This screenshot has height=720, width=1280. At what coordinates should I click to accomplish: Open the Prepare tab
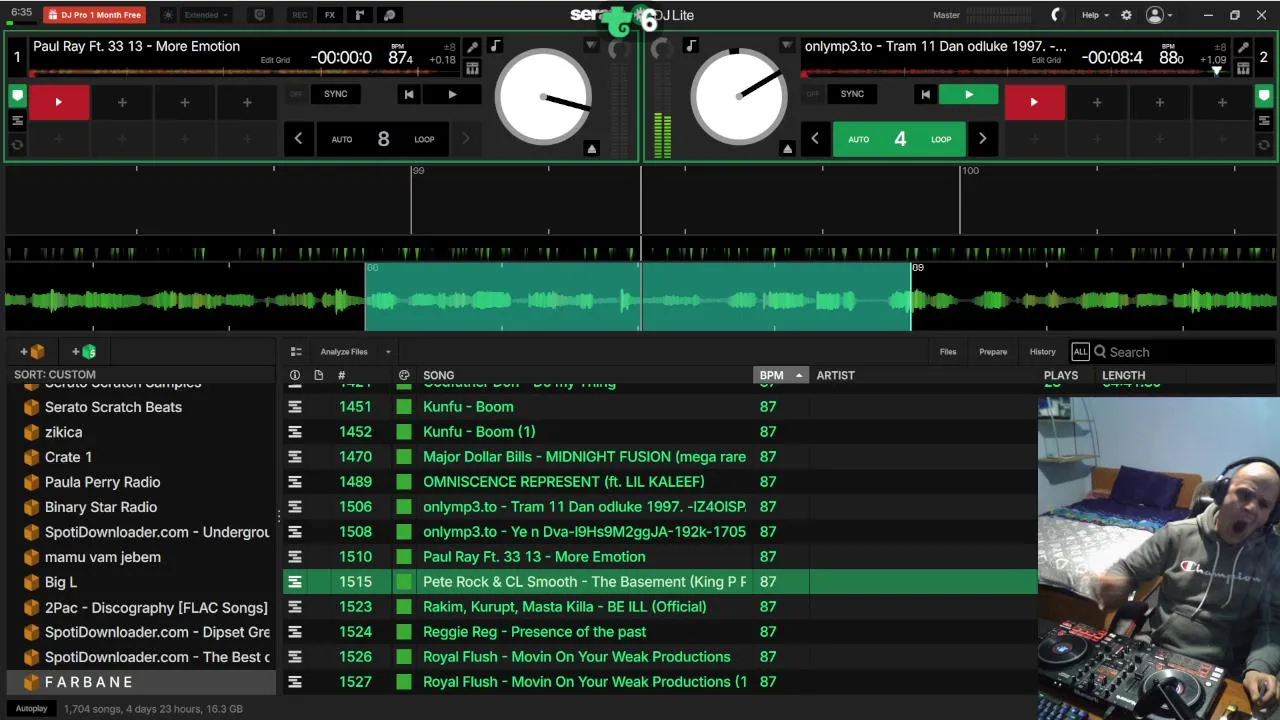click(x=993, y=352)
